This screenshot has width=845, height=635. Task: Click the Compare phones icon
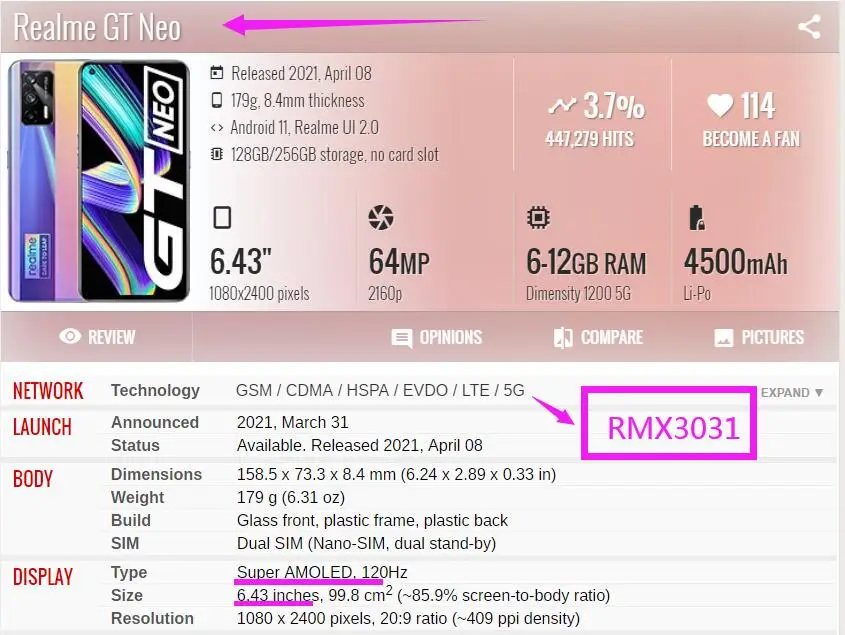click(x=563, y=337)
